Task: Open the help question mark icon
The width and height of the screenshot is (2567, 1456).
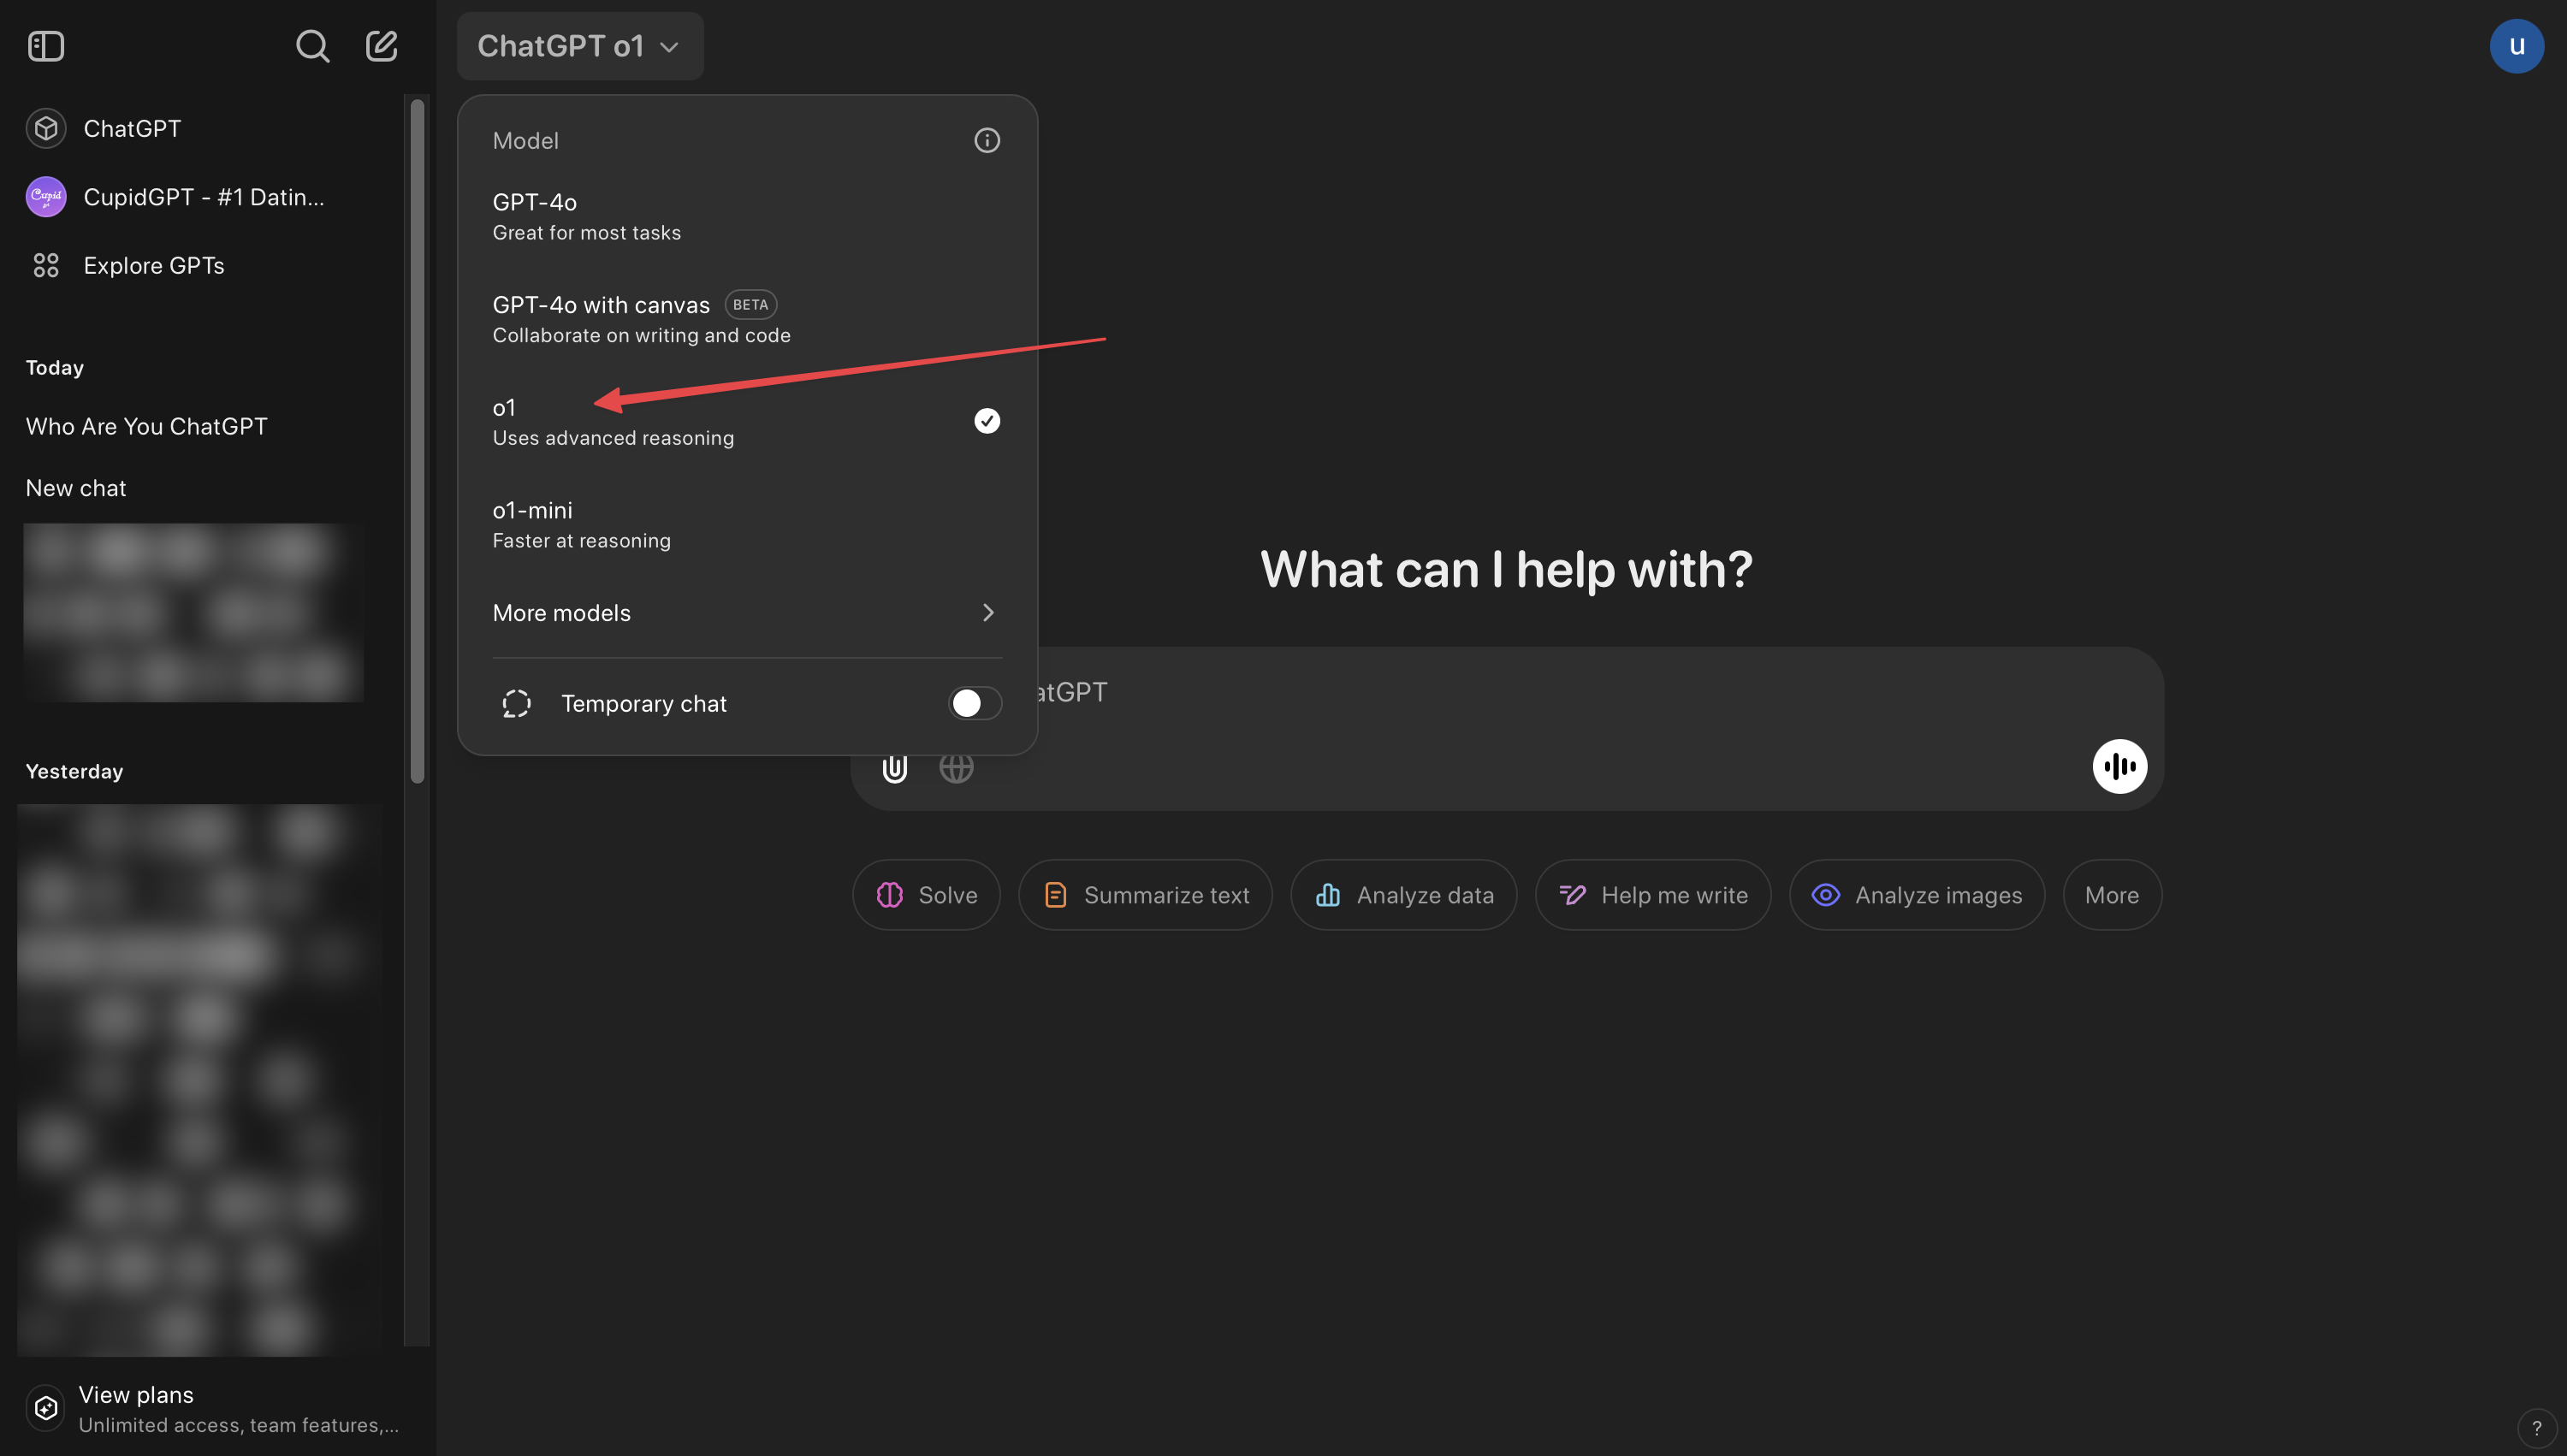Action: coord(2536,1428)
